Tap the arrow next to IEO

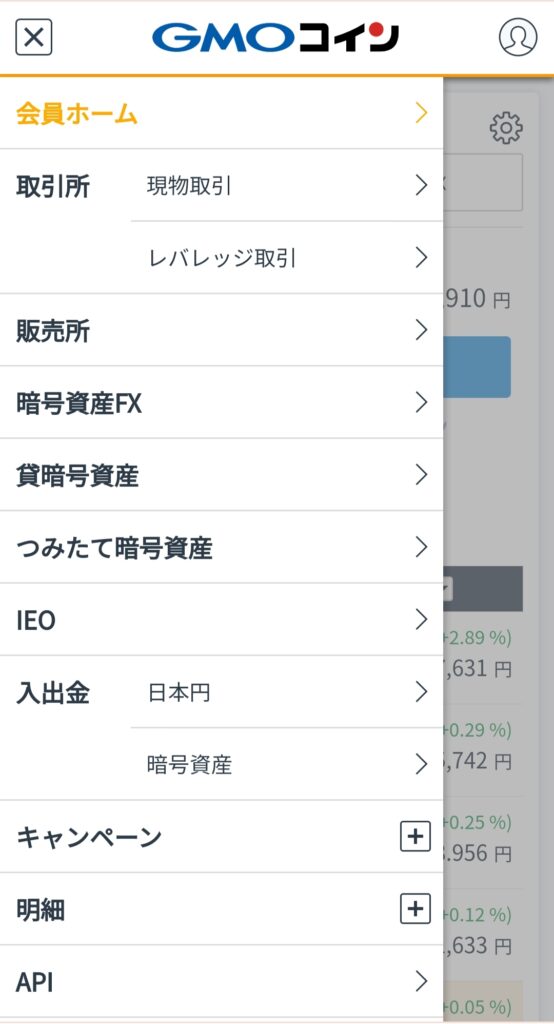point(421,619)
